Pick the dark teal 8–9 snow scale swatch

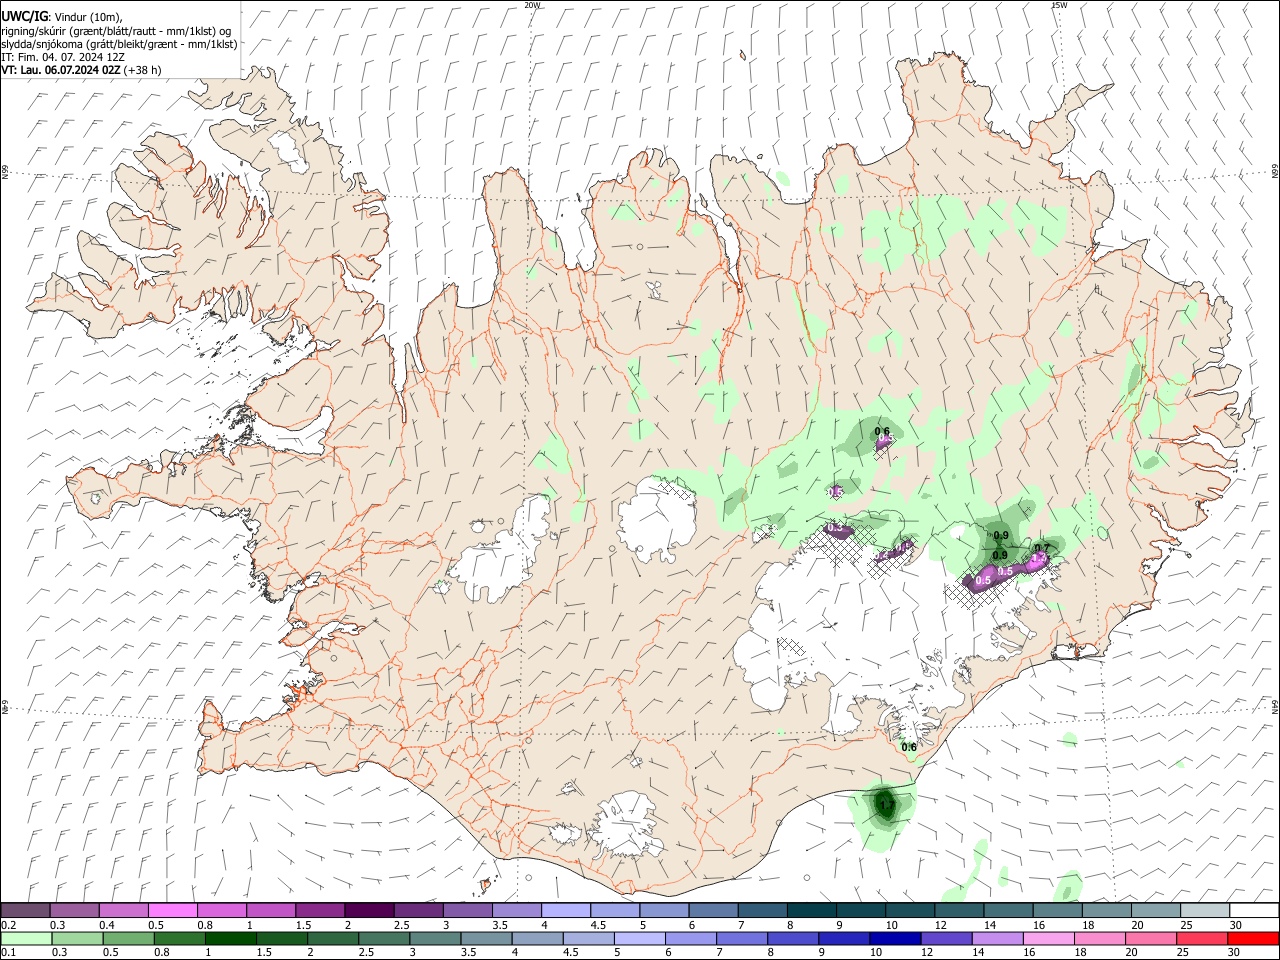811,910
